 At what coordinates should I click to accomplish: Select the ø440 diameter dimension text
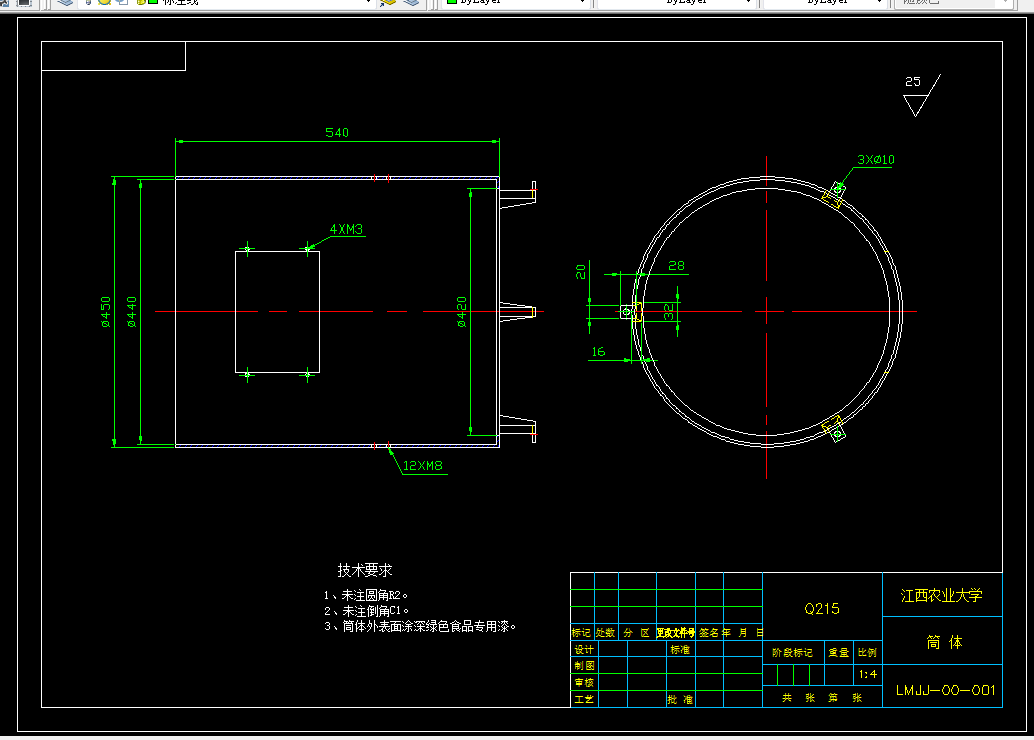(x=131, y=312)
